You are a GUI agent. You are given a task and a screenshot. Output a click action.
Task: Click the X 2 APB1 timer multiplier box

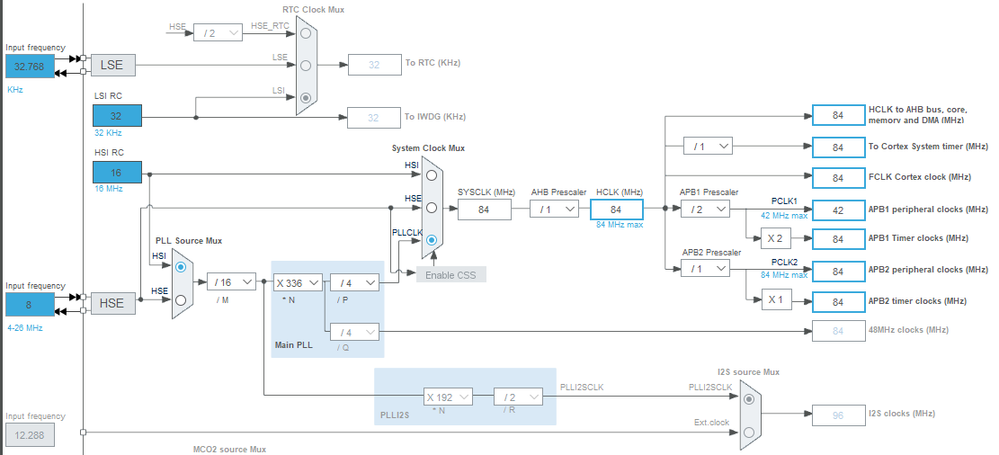[777, 239]
